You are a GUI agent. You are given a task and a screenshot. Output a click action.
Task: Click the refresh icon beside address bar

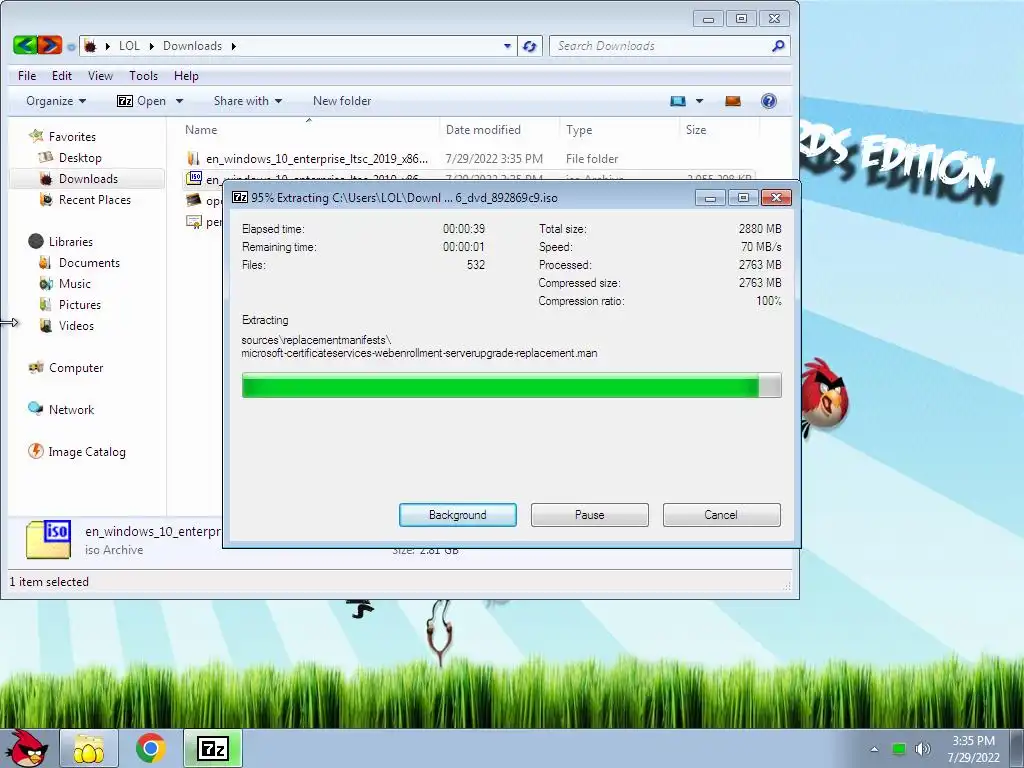(x=530, y=46)
